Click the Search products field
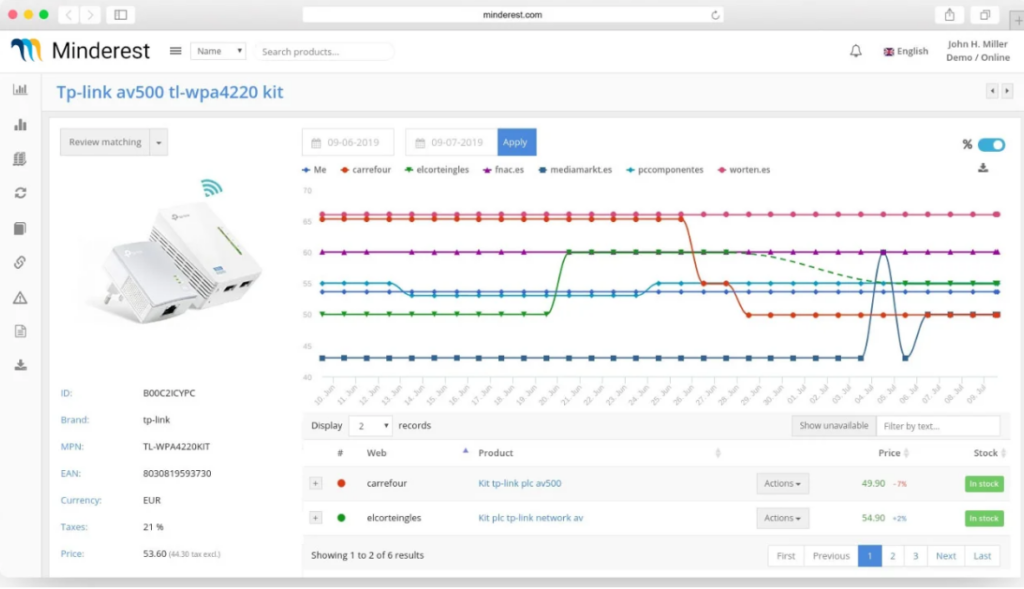Image resolution: width=1024 pixels, height=589 pixels. click(324, 52)
